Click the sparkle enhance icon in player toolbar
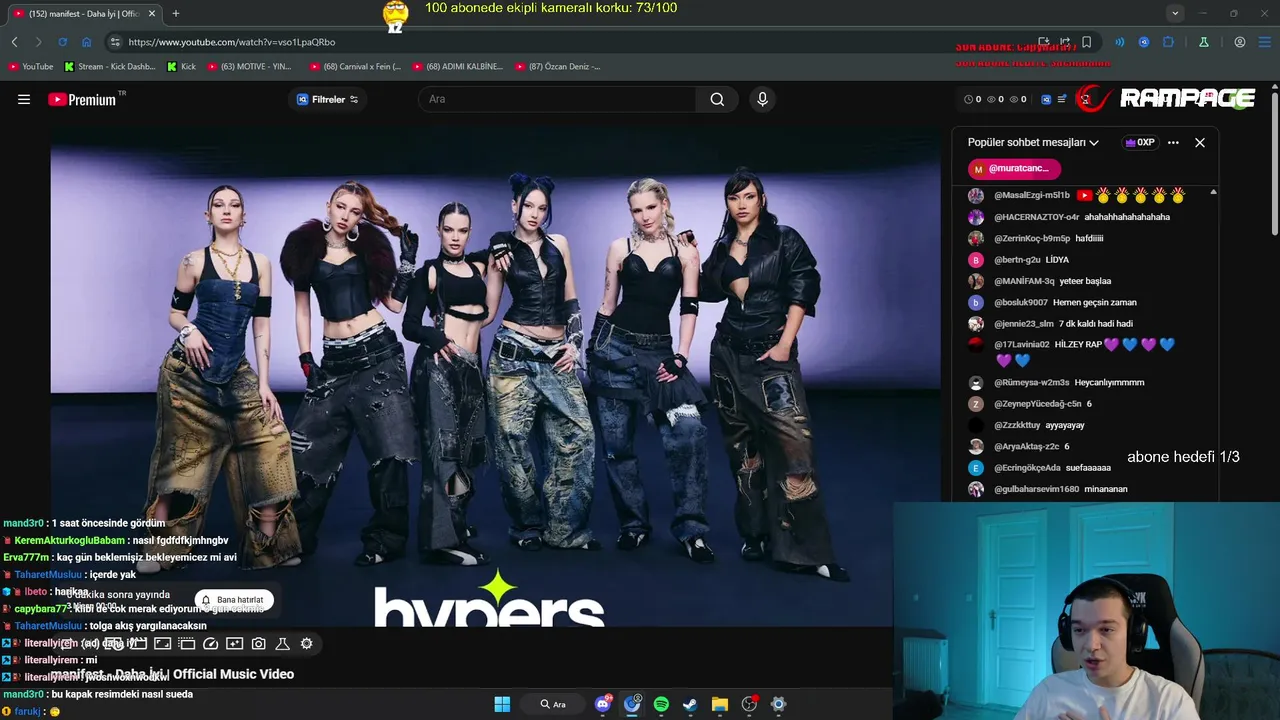The image size is (1280, 720). point(234,644)
